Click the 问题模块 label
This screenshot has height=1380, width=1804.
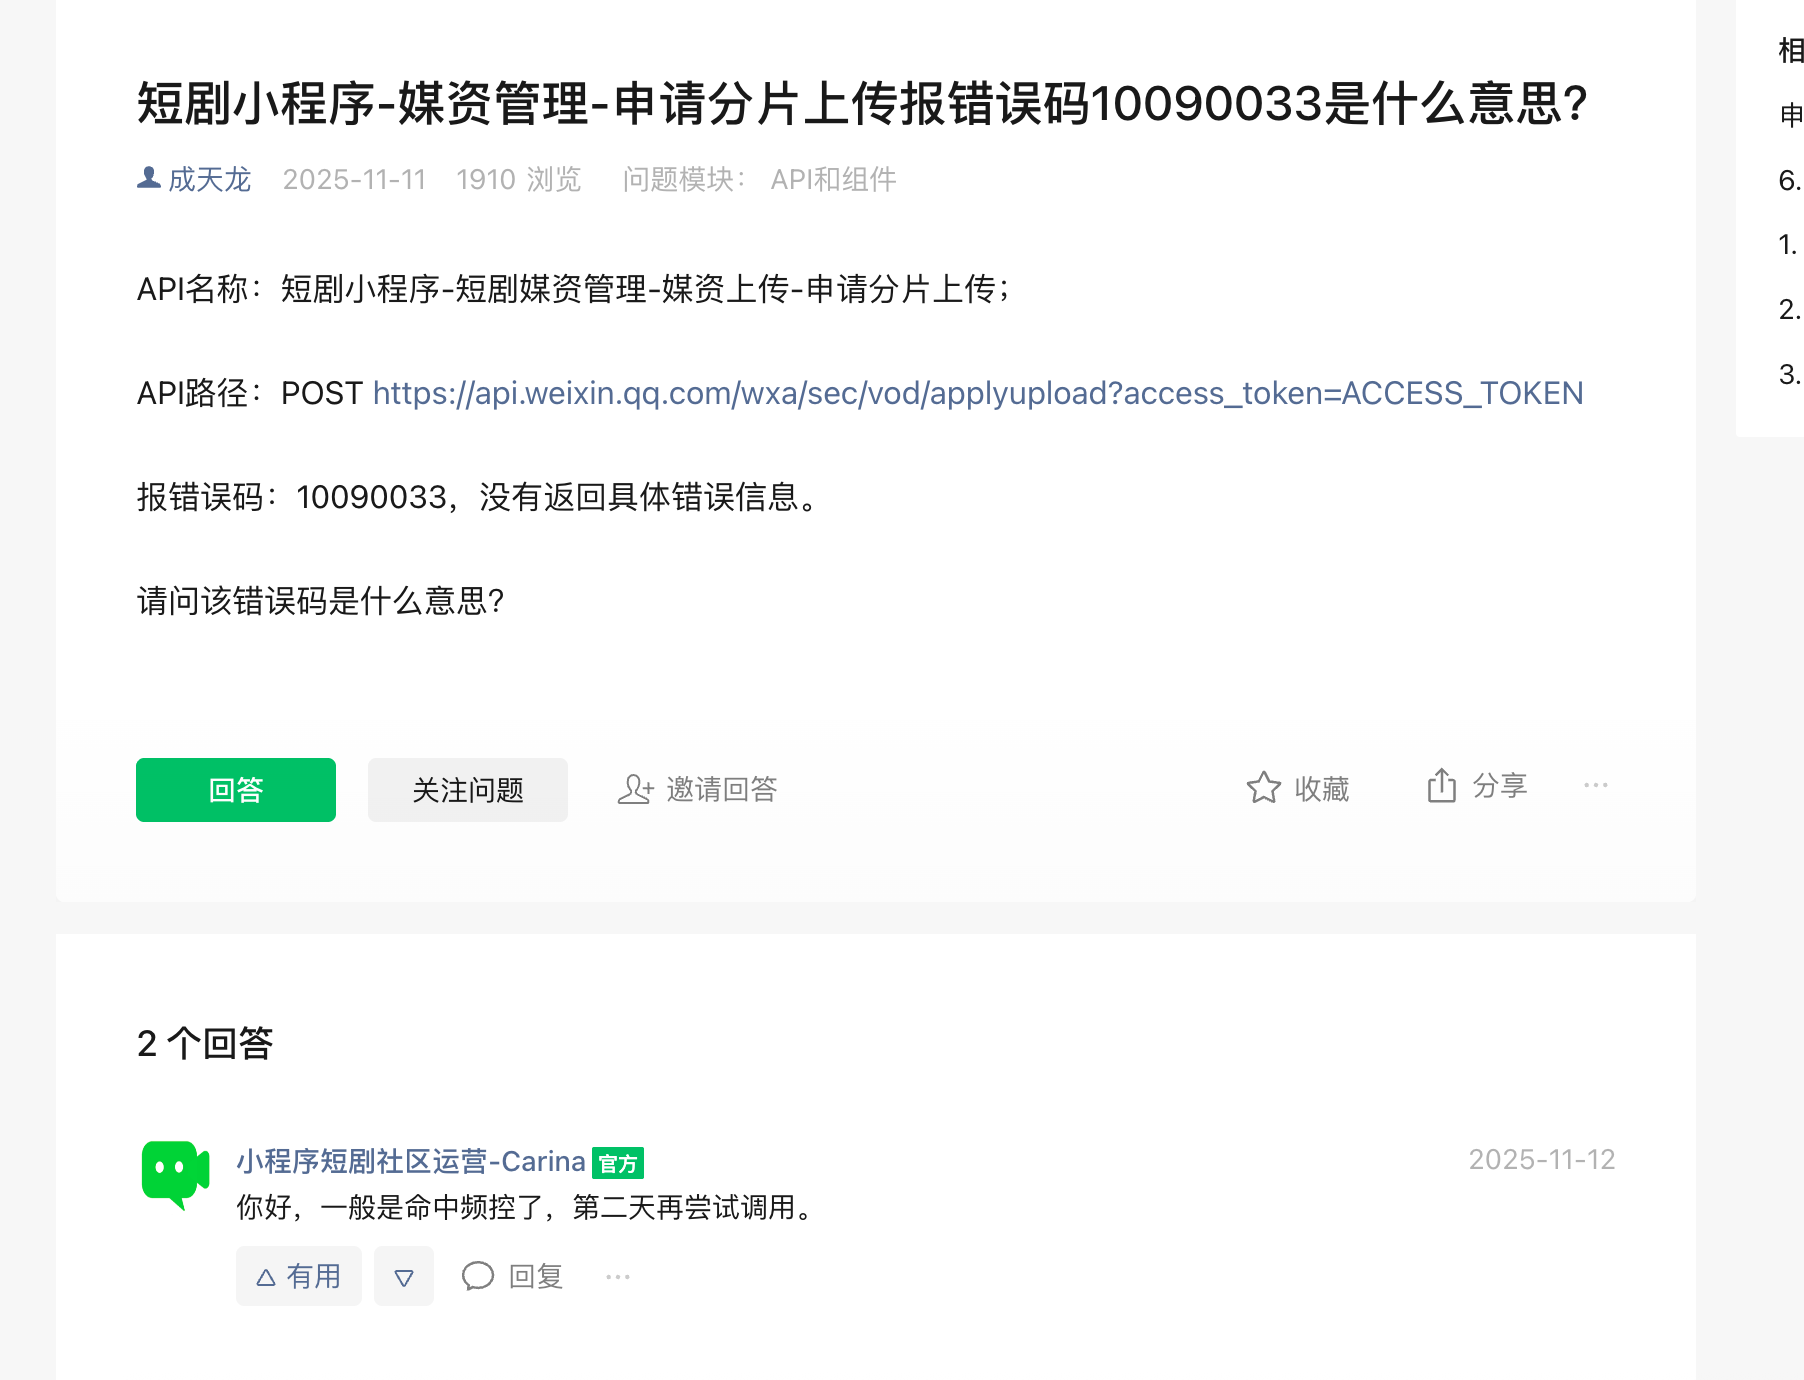(684, 180)
